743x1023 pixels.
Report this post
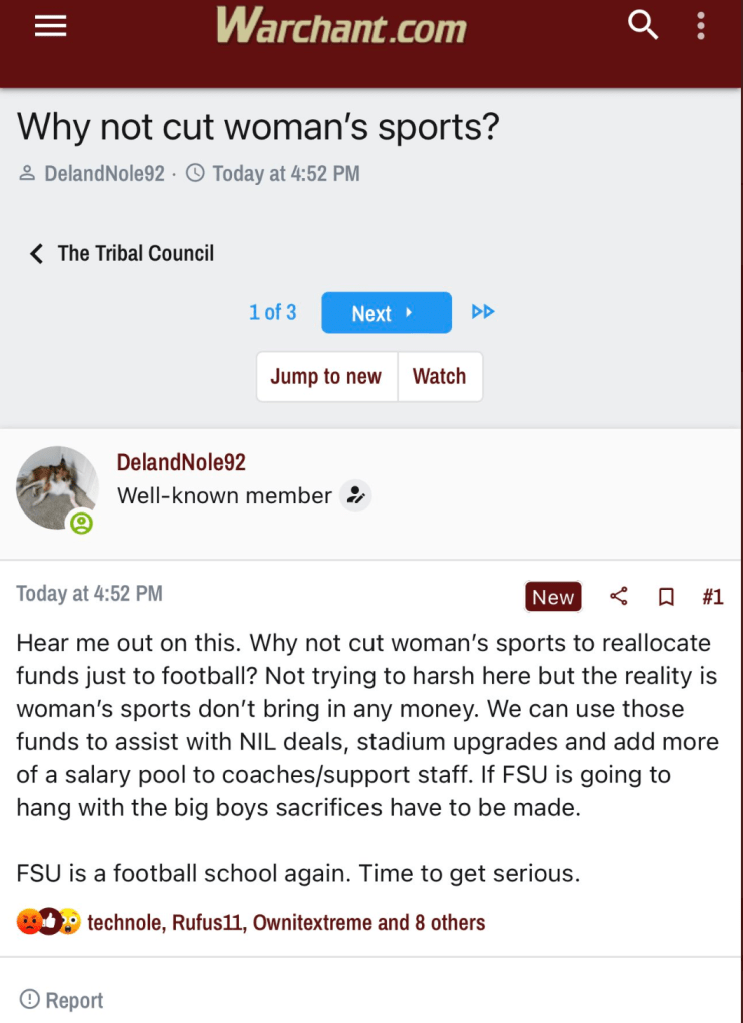(x=62, y=1000)
